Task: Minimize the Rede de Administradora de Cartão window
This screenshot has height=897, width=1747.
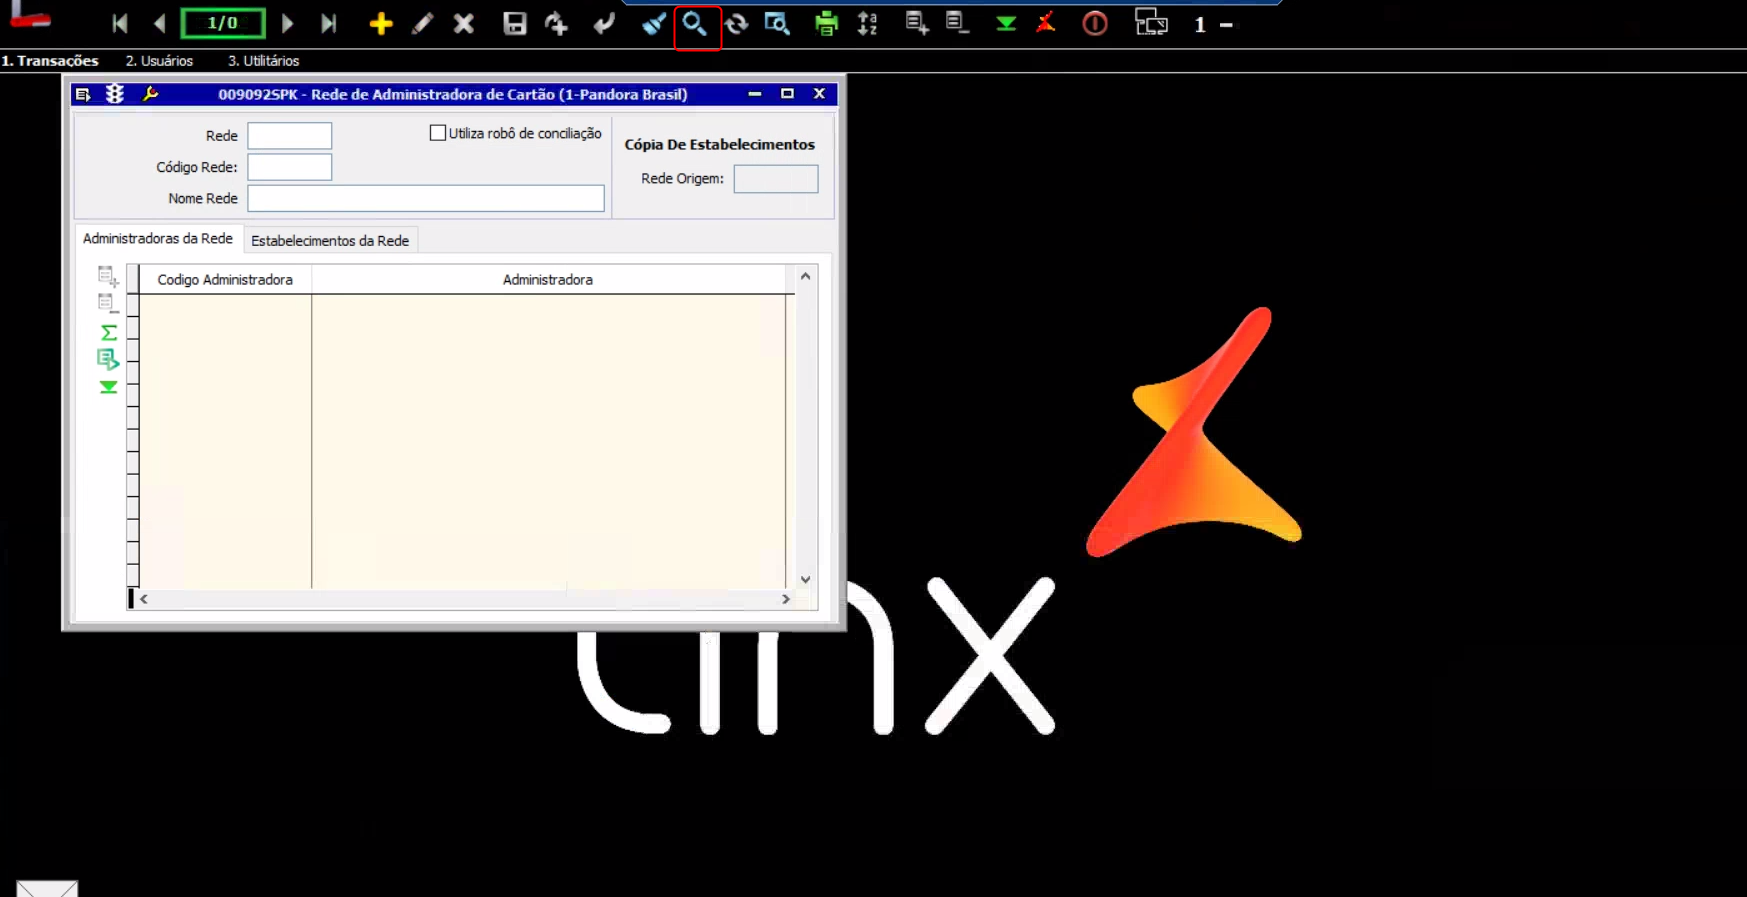Action: click(x=755, y=94)
